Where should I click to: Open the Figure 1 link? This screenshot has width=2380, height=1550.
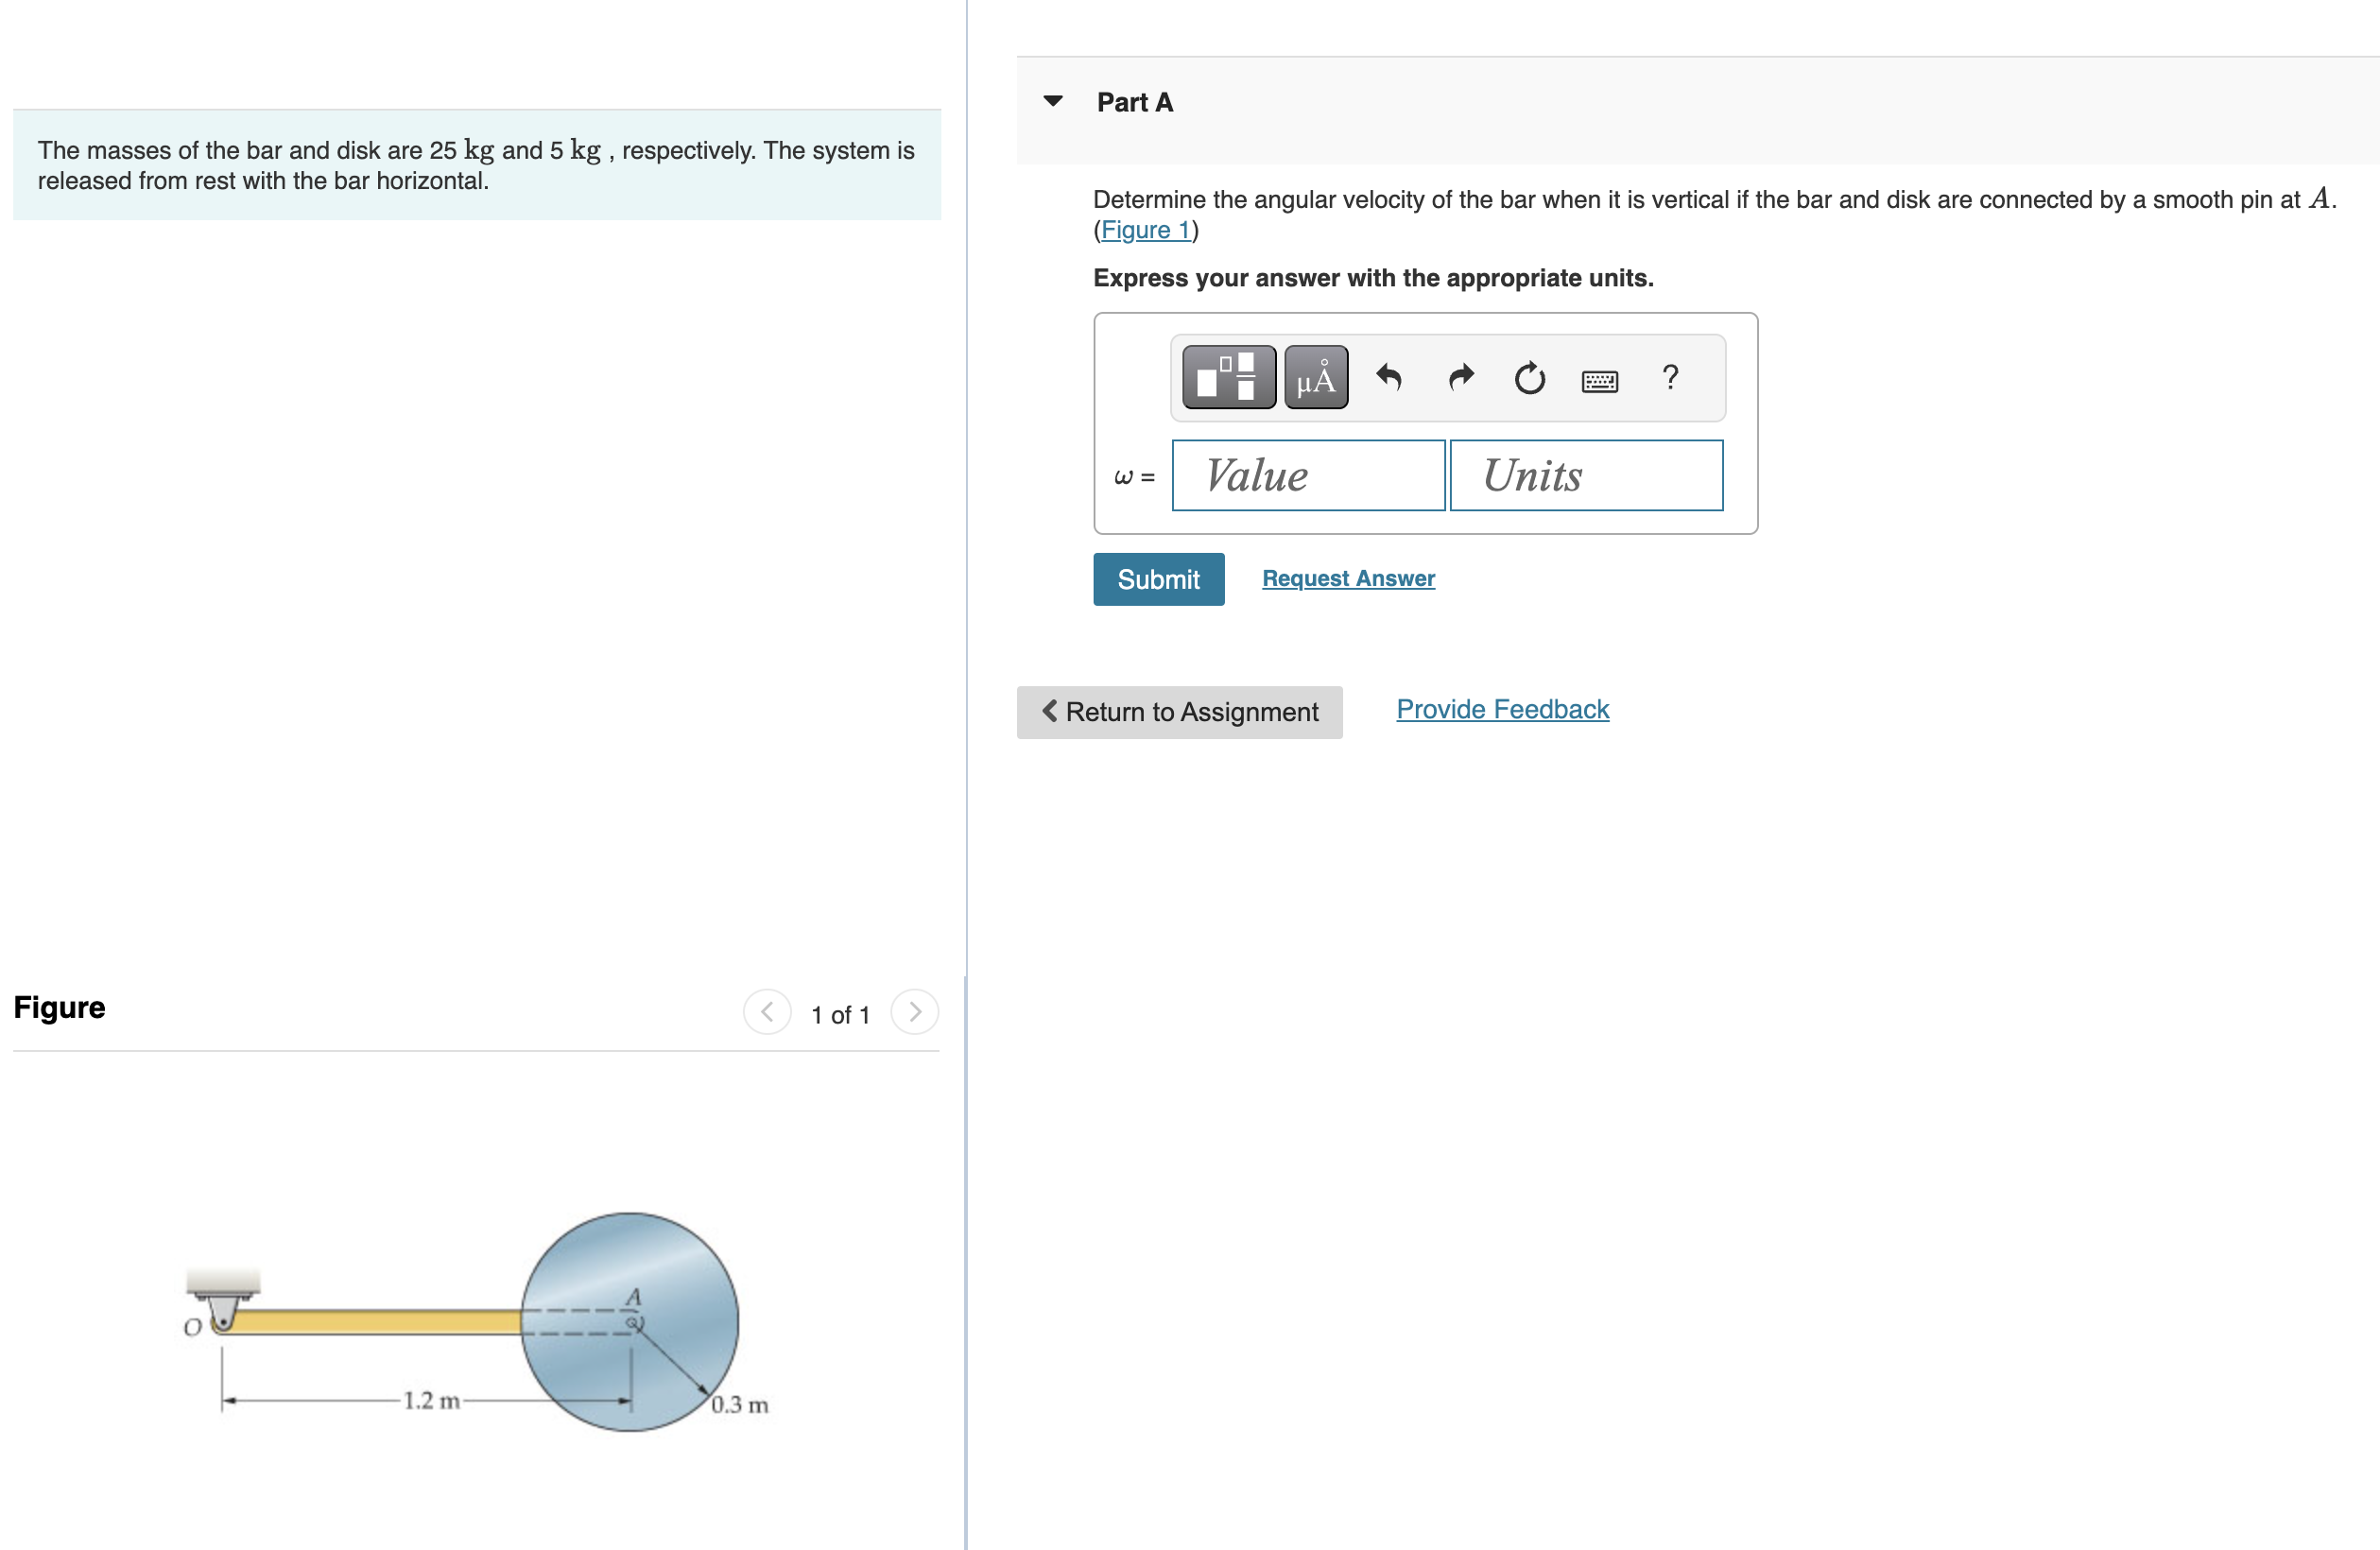pyautogui.click(x=1145, y=230)
